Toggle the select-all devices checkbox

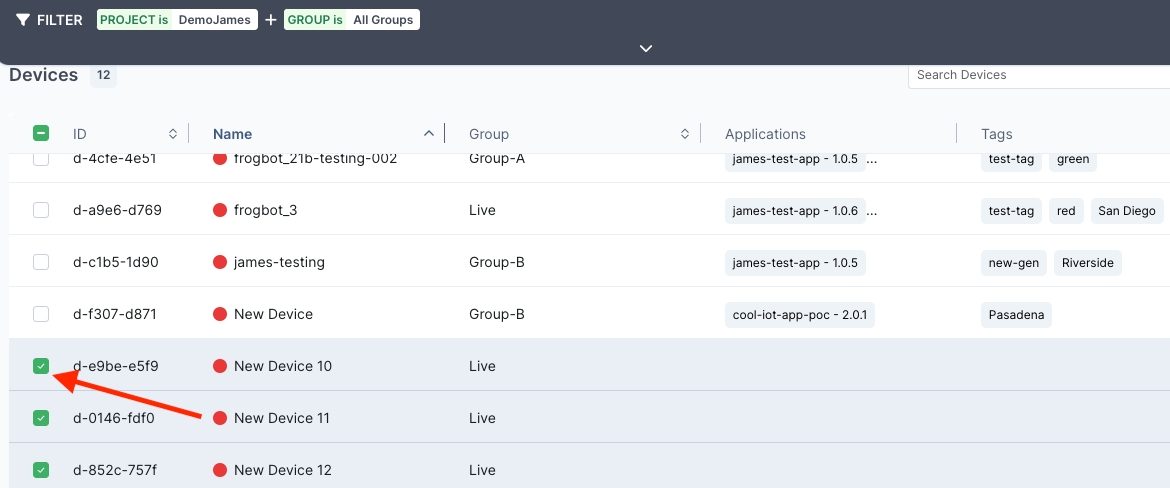click(41, 133)
